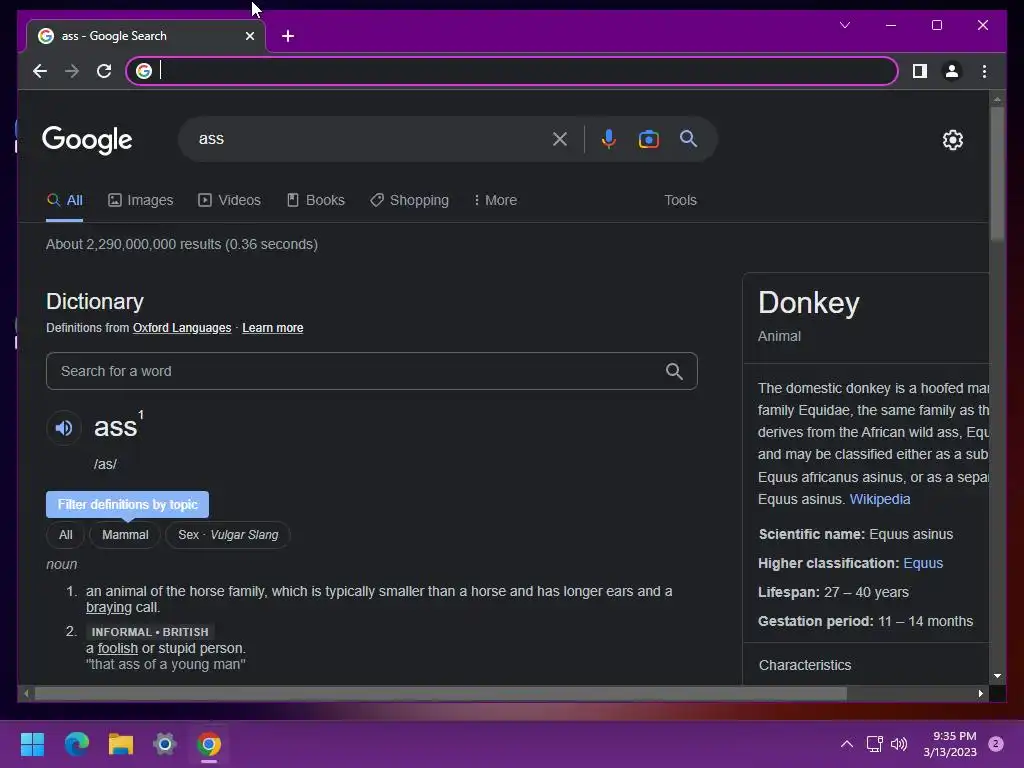The image size is (1024, 768).
Task: Switch to the Shopping tab
Action: [409, 200]
